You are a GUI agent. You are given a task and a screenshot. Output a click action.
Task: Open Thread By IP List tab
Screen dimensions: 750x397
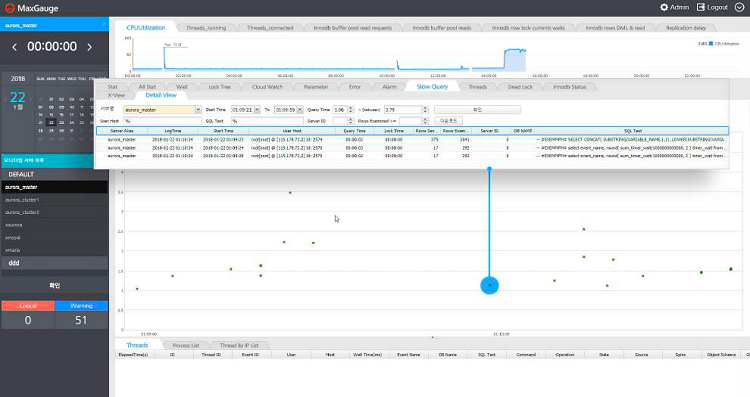pos(239,345)
